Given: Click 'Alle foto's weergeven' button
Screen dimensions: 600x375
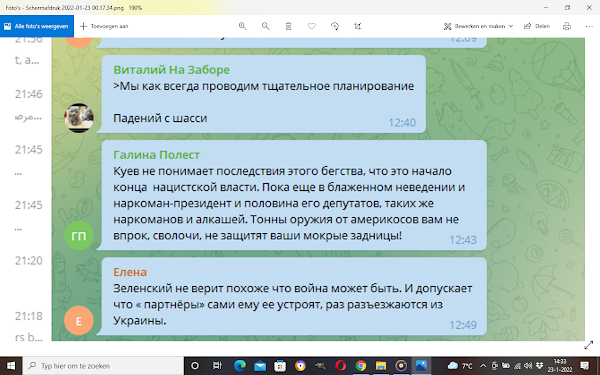Looking at the screenshot, I should pos(37,26).
